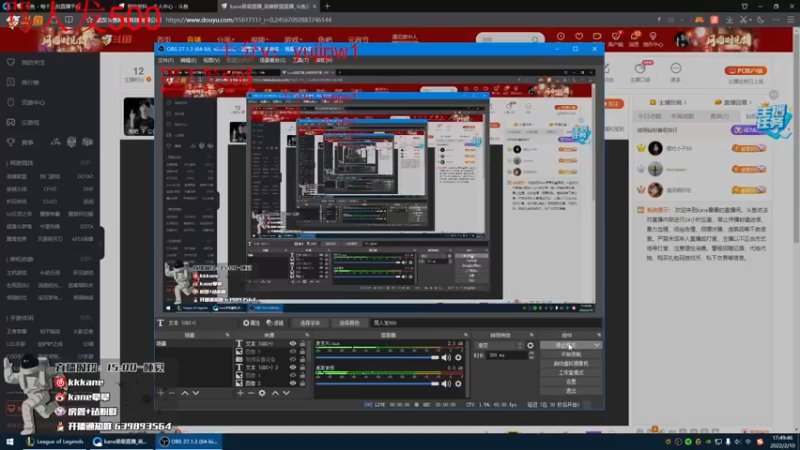Click Start Virtual Camera button

tap(571, 363)
